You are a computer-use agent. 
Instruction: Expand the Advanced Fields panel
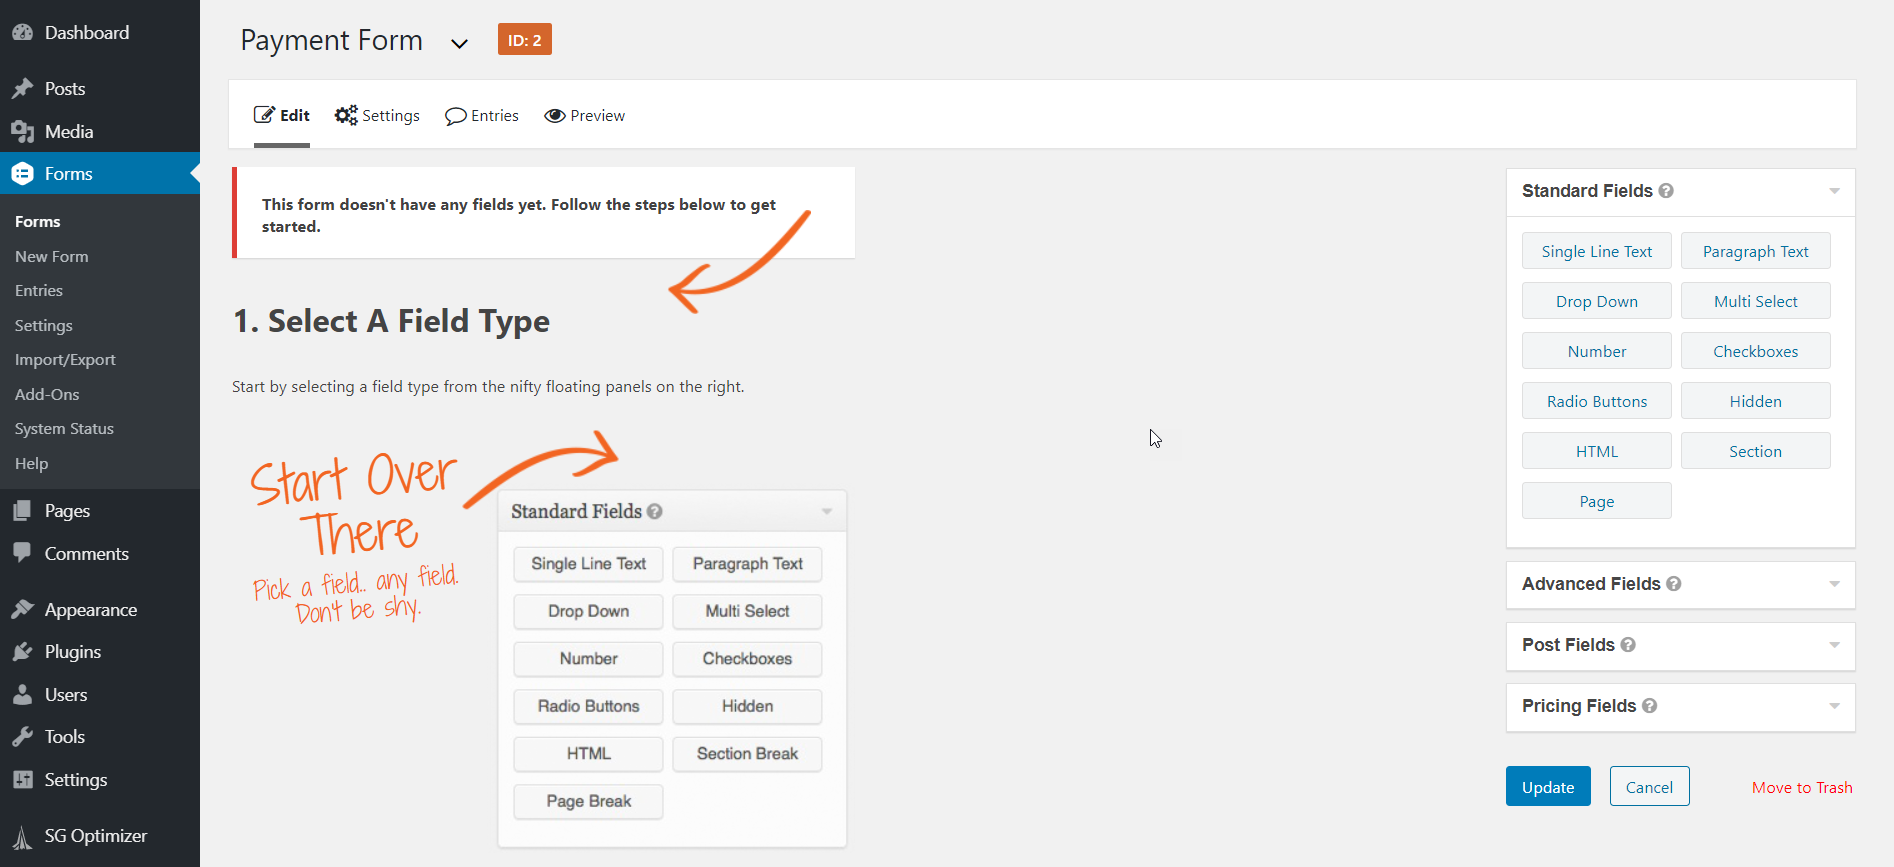[x=1834, y=584]
